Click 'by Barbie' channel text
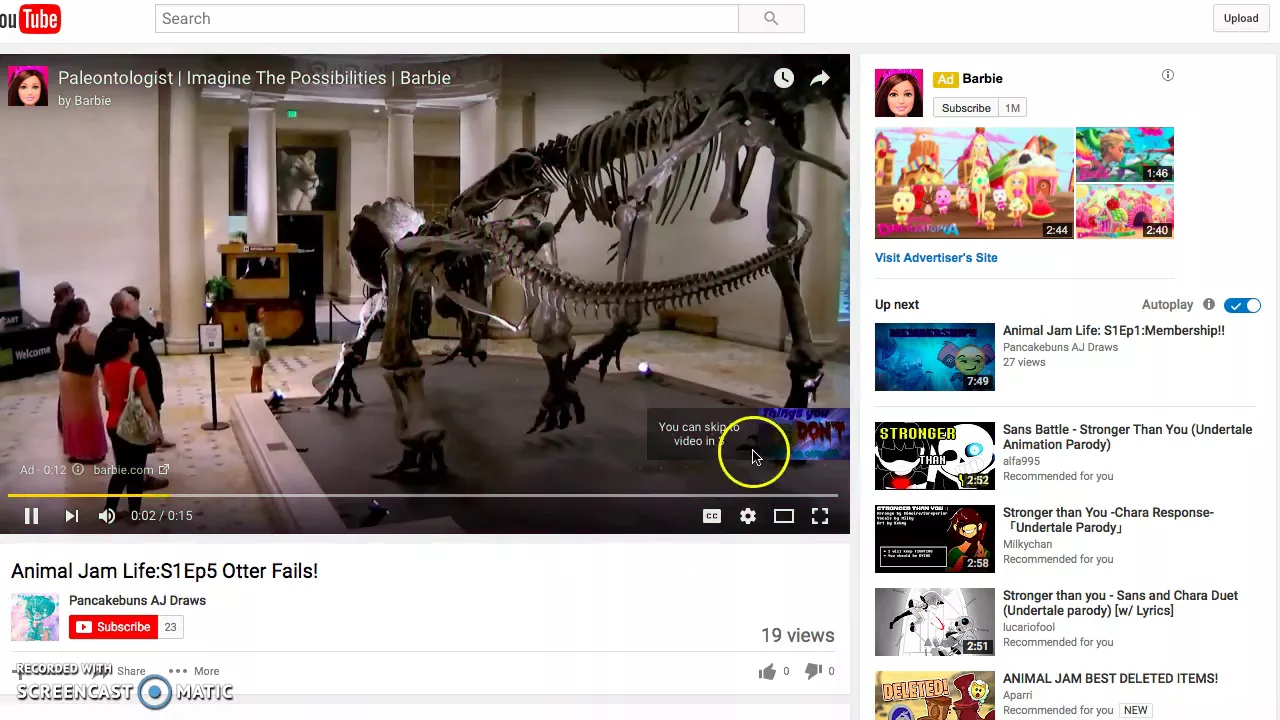This screenshot has width=1280, height=720. tap(84, 101)
